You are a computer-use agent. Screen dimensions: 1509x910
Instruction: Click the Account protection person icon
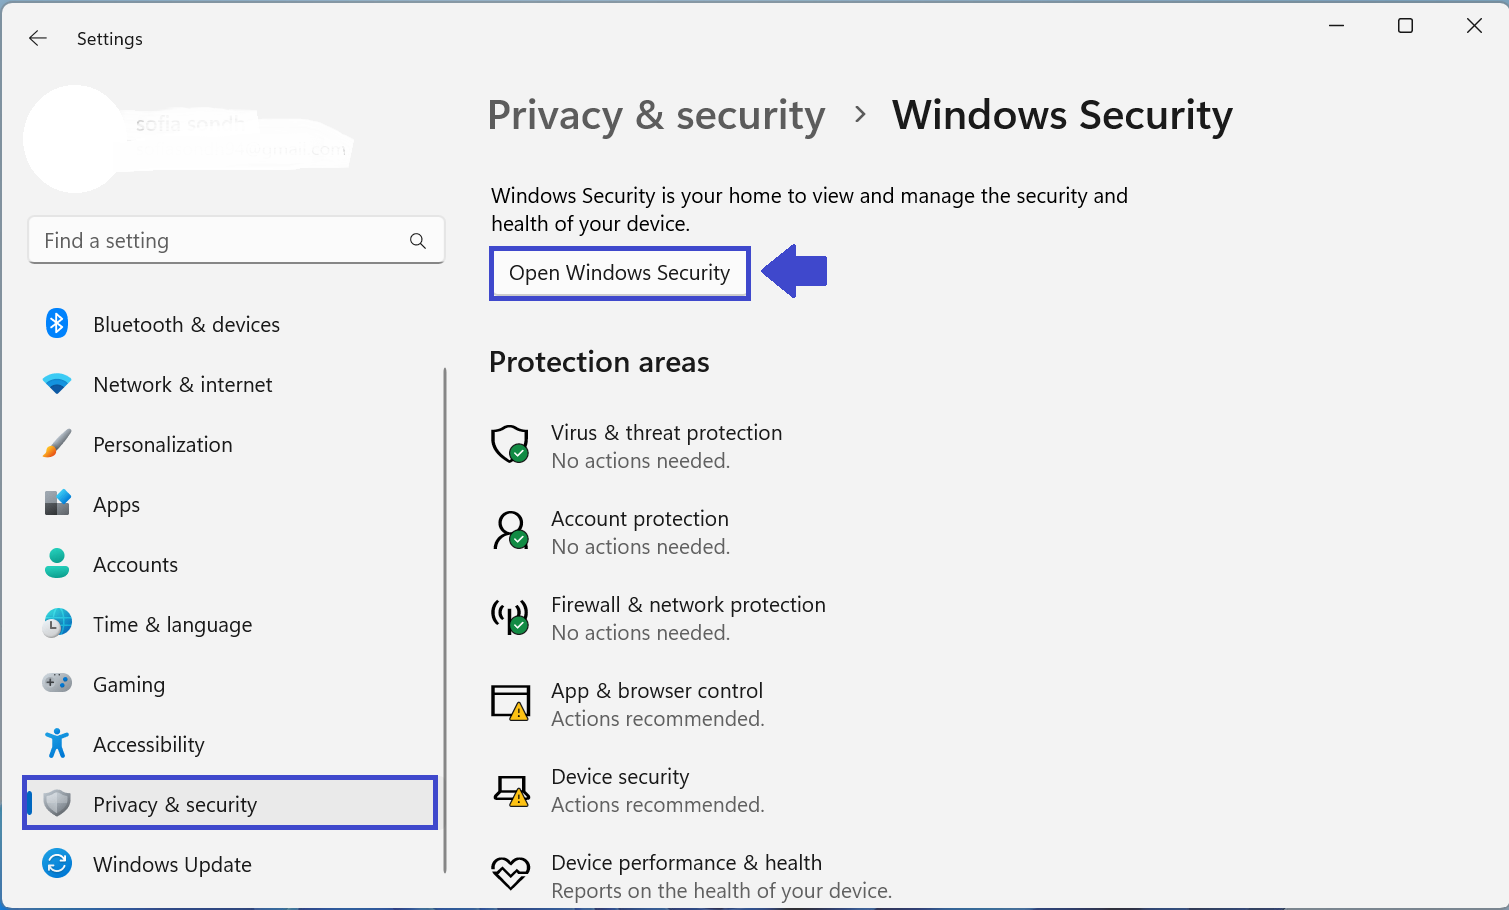point(510,530)
